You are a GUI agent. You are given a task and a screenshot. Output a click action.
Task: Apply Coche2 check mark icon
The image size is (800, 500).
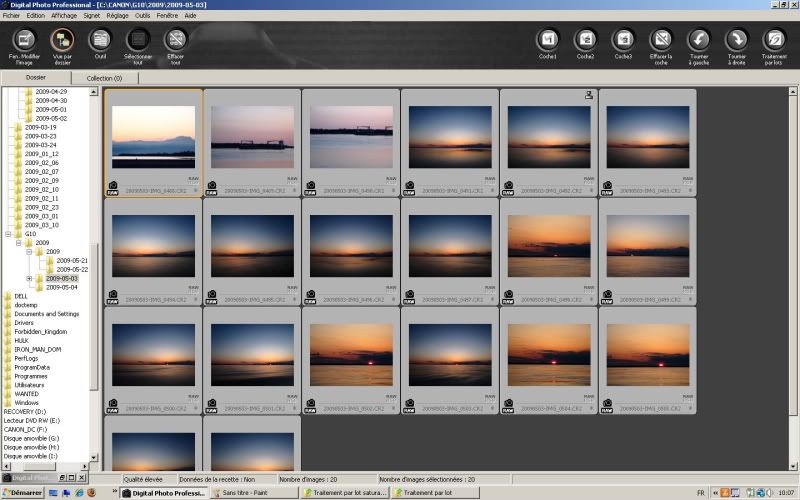tap(585, 40)
